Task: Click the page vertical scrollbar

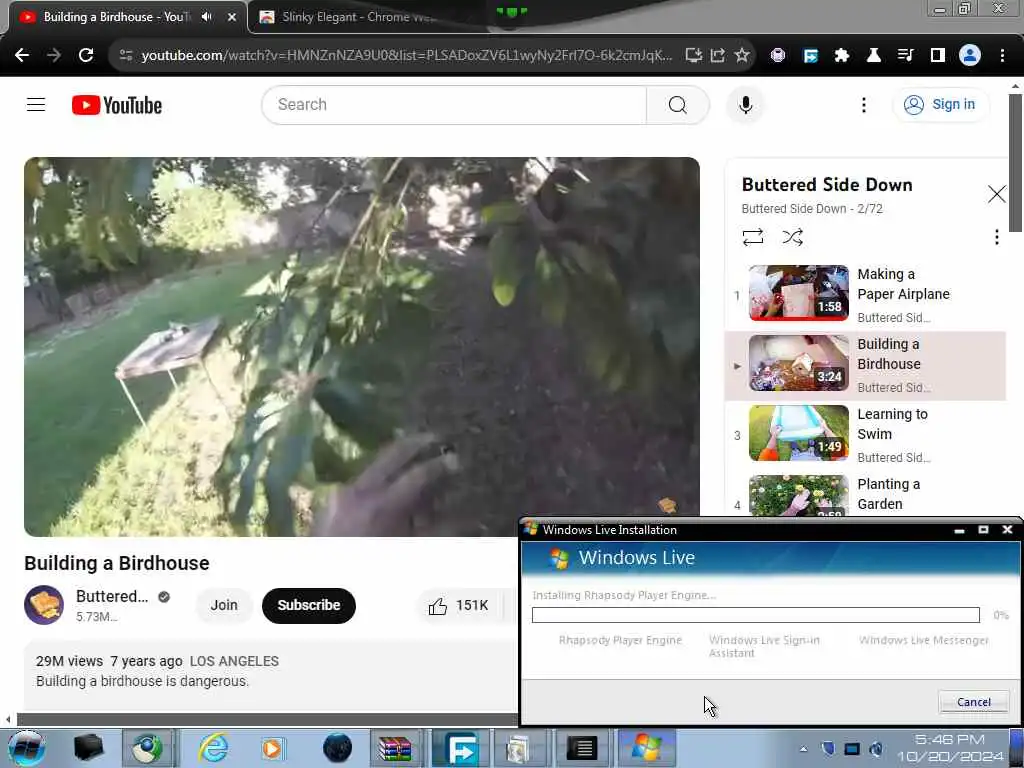Action: pyautogui.click(x=1015, y=163)
